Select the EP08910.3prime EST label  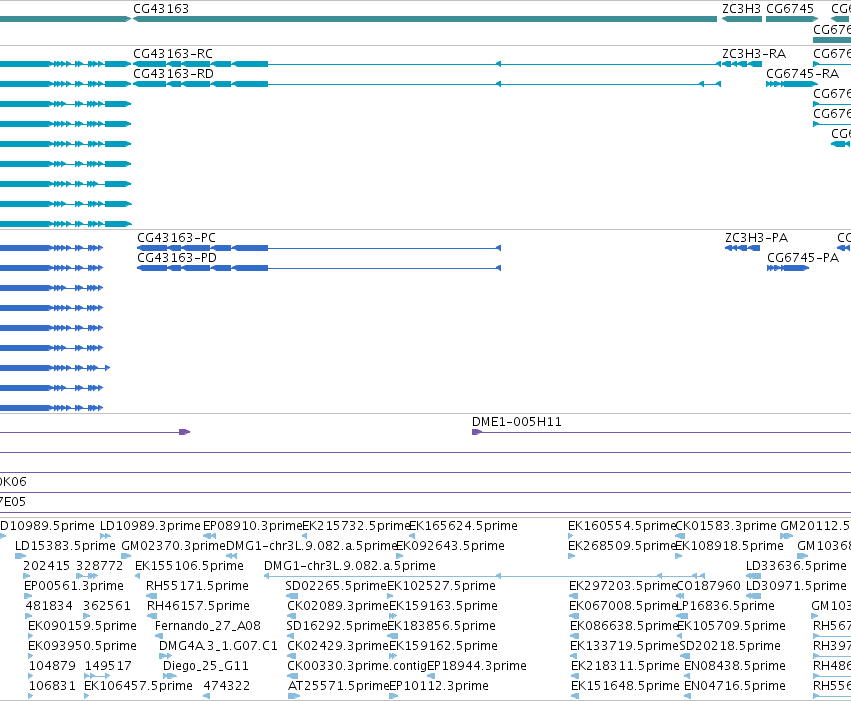pos(252,526)
